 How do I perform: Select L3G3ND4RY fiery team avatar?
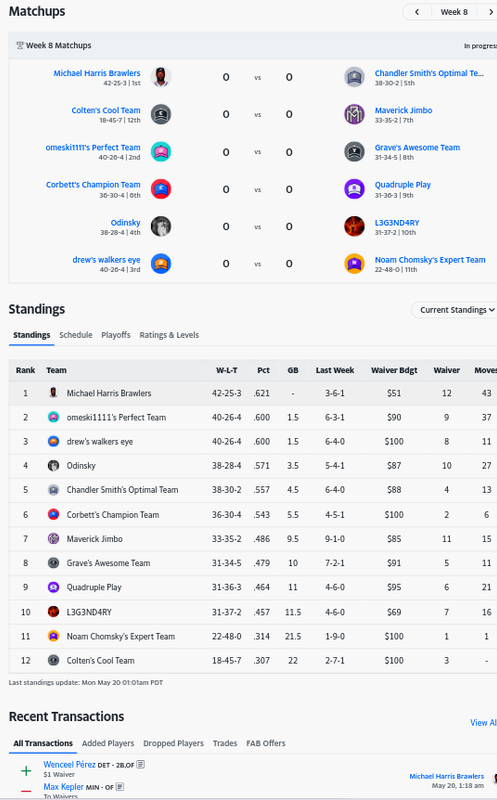(354, 227)
